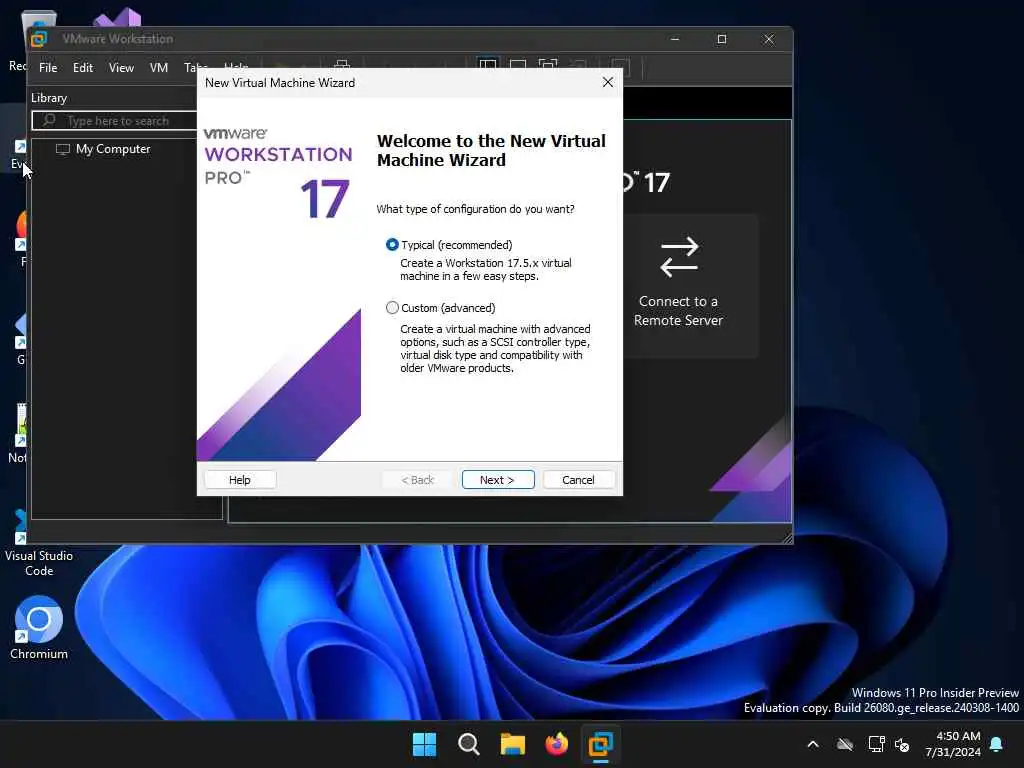Click the VMware window bottom-right resize grip
Screen dimensions: 1024x768
pos(787,537)
